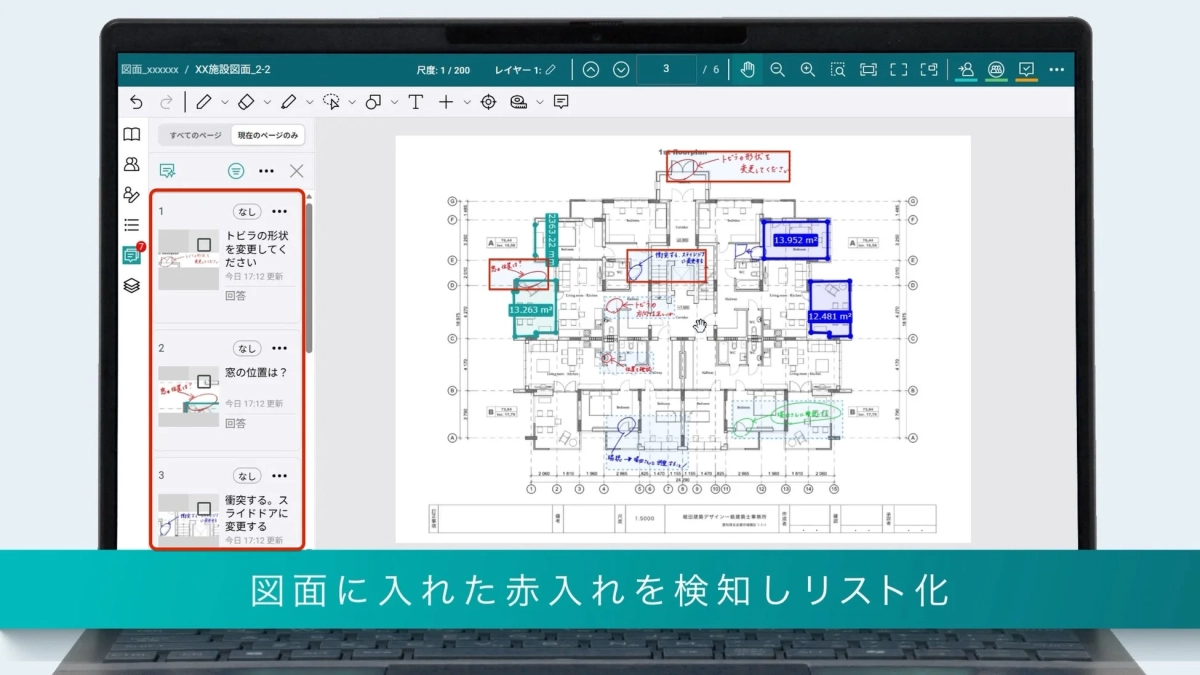
Task: Tick the checkbox on comment 2
Action: (204, 381)
